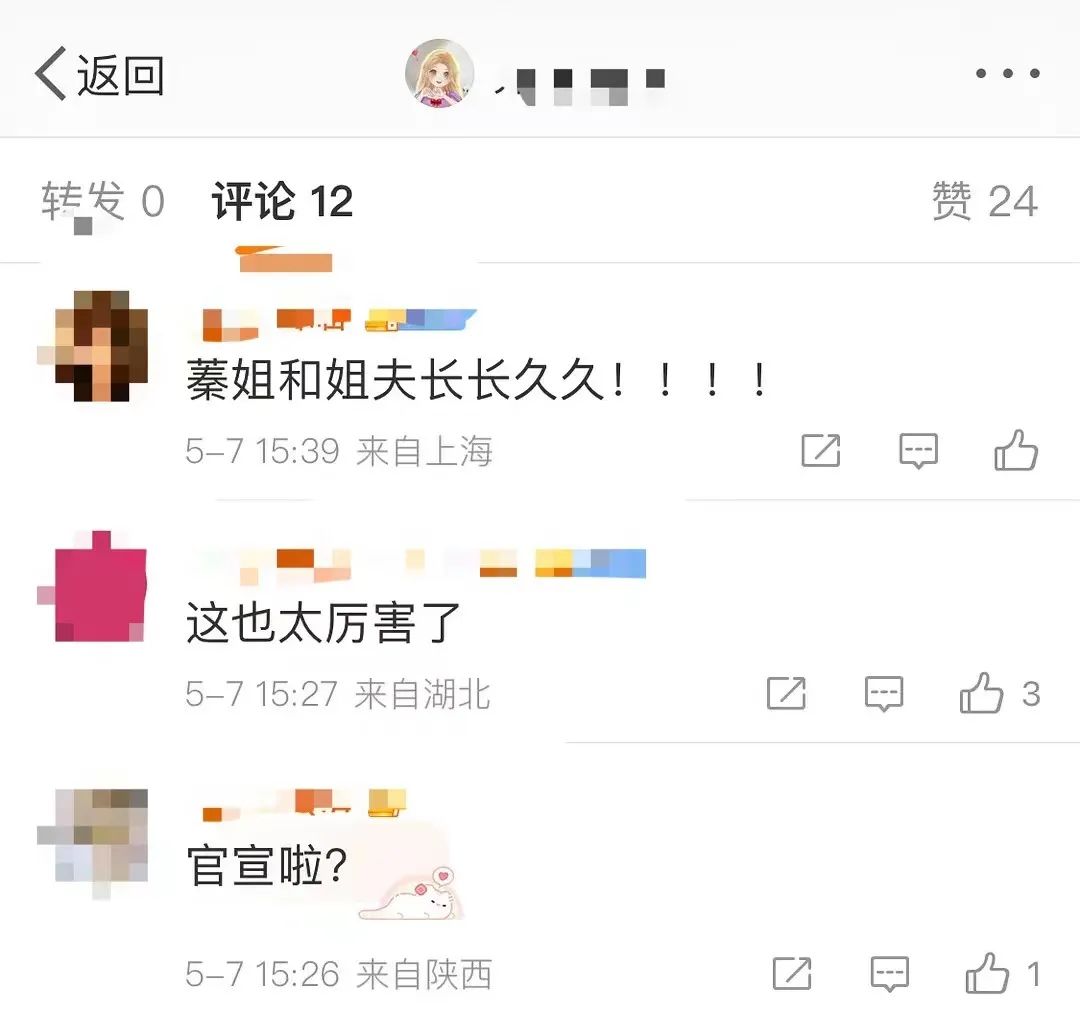
Task: Open the post author's cartoon avatar
Action: (x=439, y=74)
